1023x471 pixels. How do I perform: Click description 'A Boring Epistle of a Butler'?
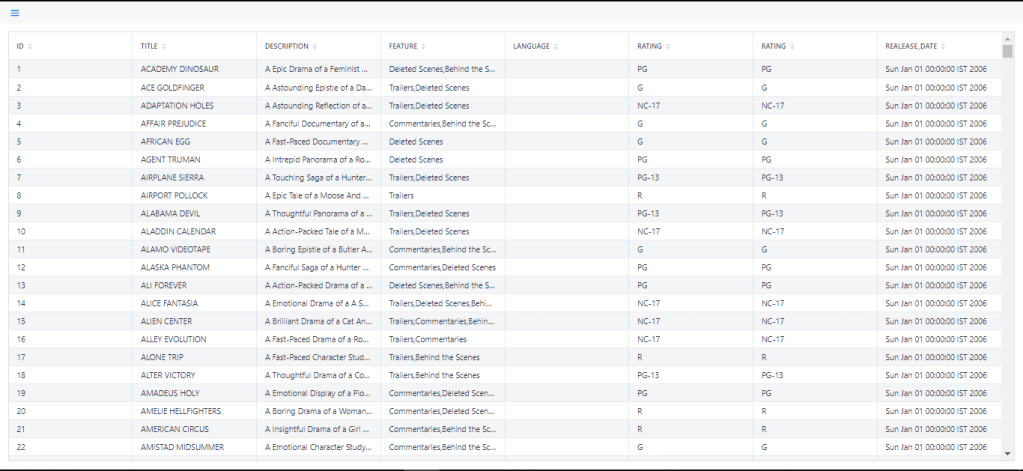point(318,249)
